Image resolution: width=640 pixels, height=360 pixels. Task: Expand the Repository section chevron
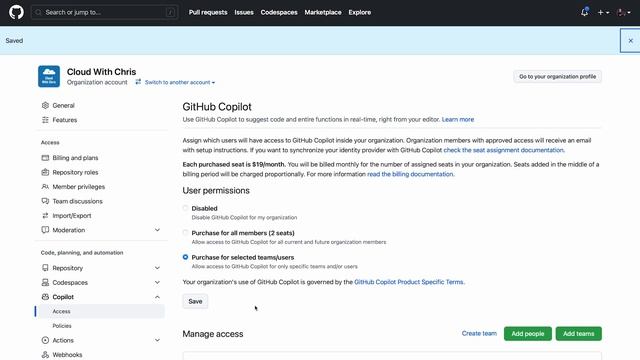point(157,268)
